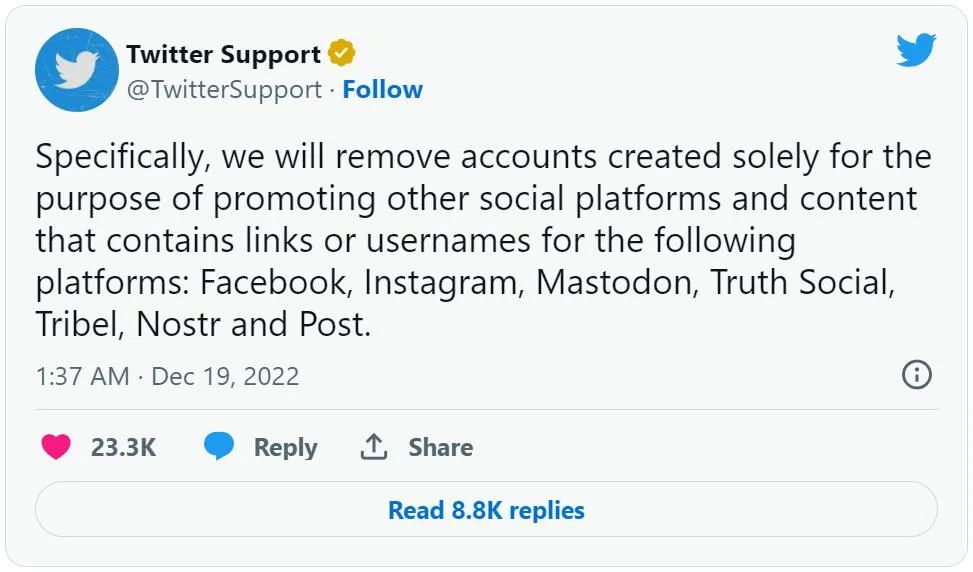Click the @TwitterSupport handle

coord(224,89)
